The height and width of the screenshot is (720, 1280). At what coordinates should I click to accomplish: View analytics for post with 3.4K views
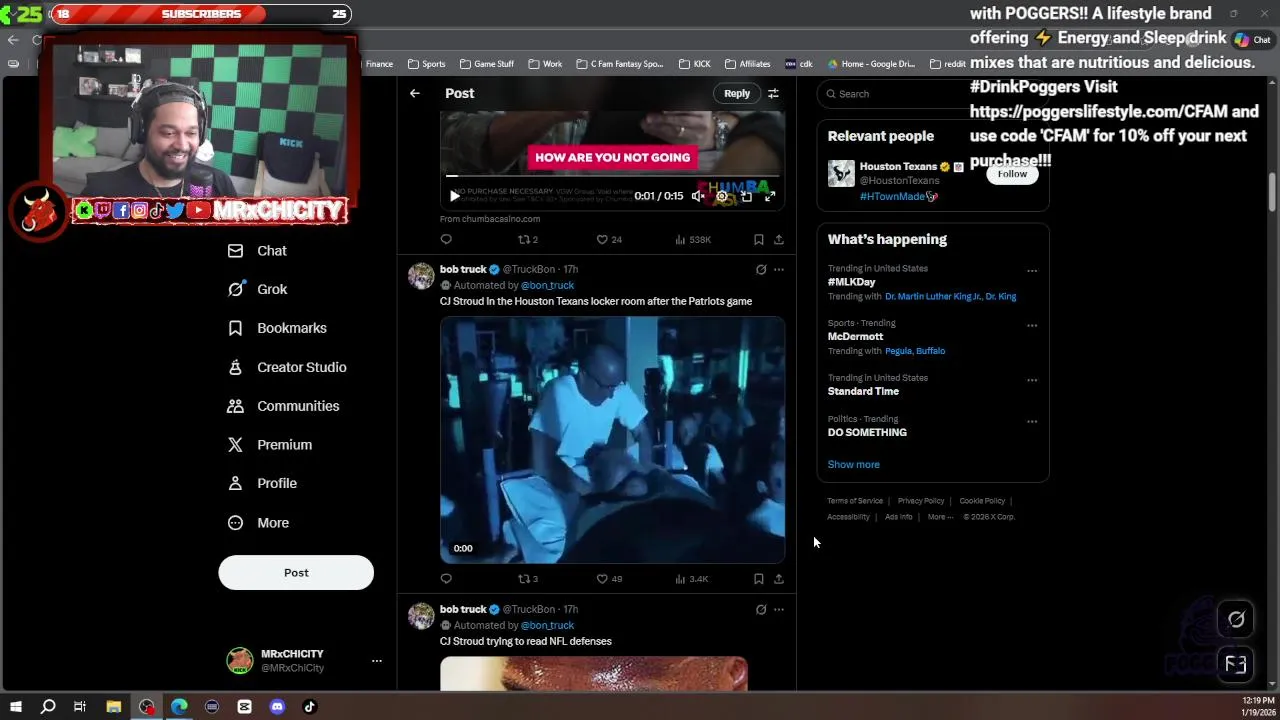point(692,578)
